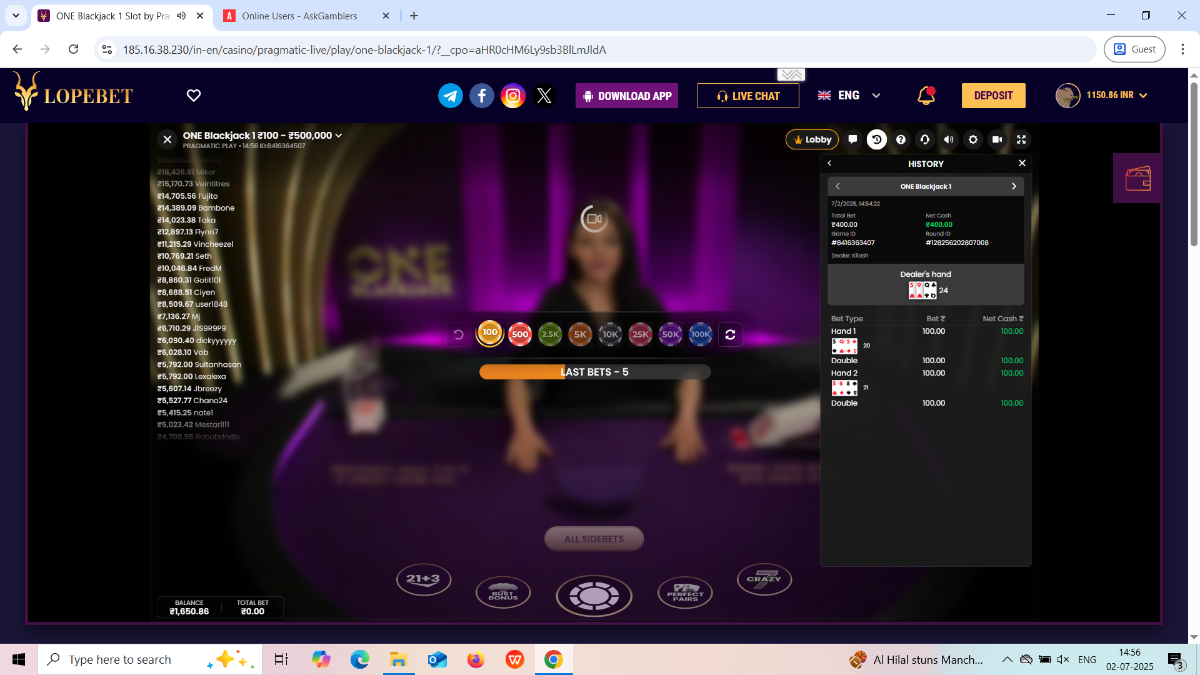Select the green 2.5K chip
The width and height of the screenshot is (1200, 675).
tap(549, 335)
